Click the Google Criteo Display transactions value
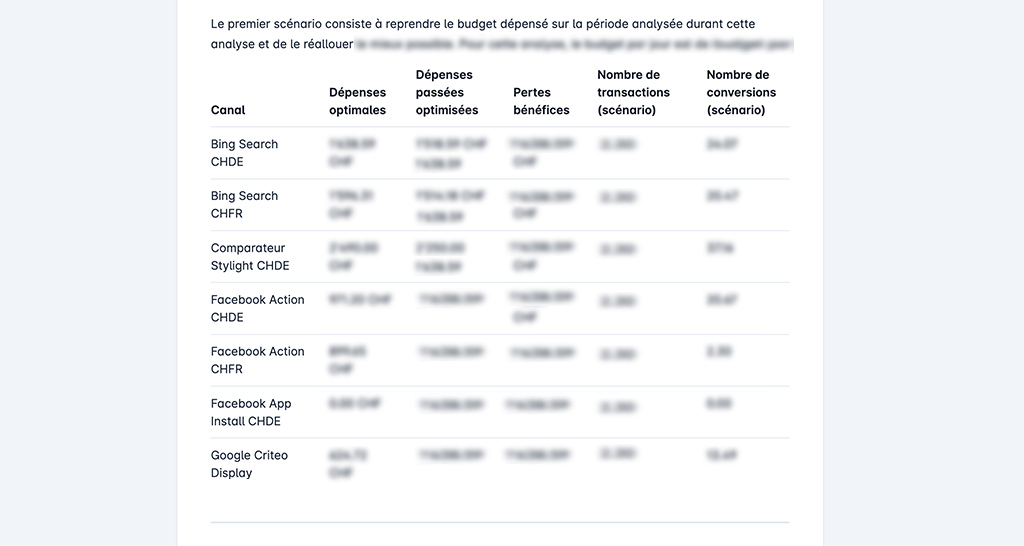 tap(617, 454)
